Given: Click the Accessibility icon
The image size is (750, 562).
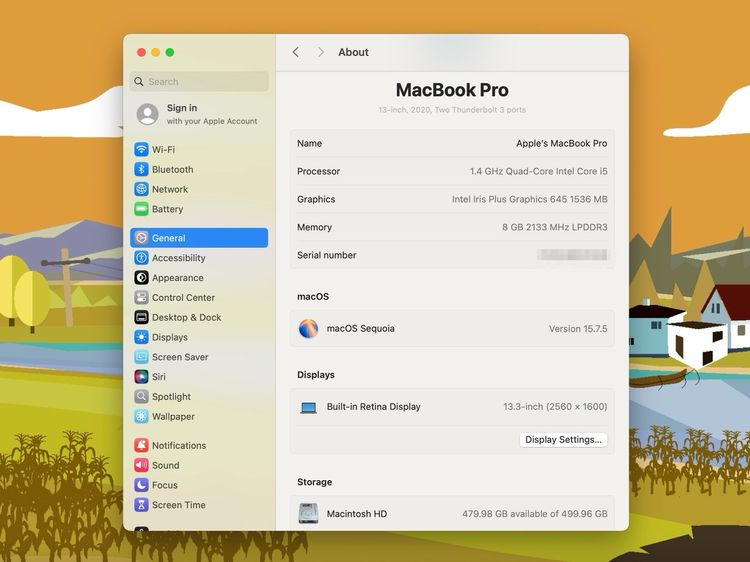Looking at the screenshot, I should [x=141, y=258].
